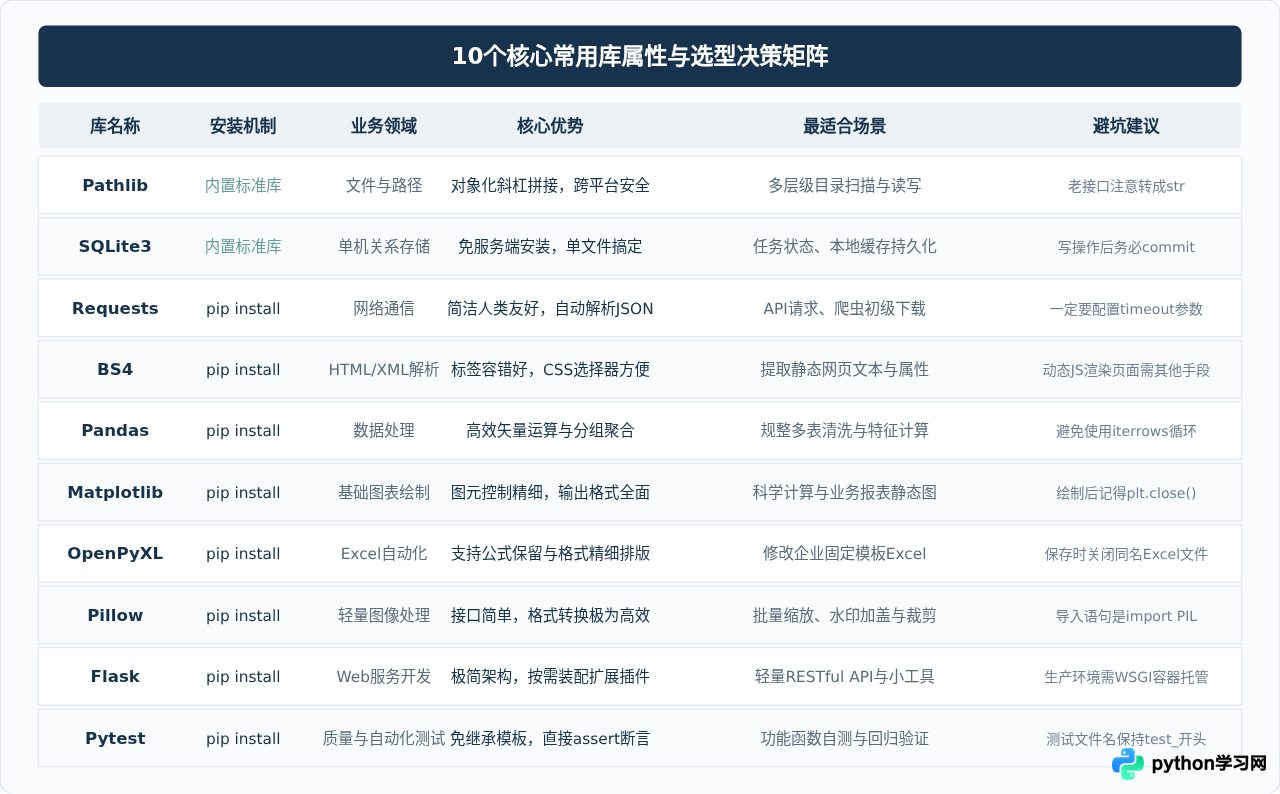
Task: Select the "最适合场景" column header
Action: (845, 126)
